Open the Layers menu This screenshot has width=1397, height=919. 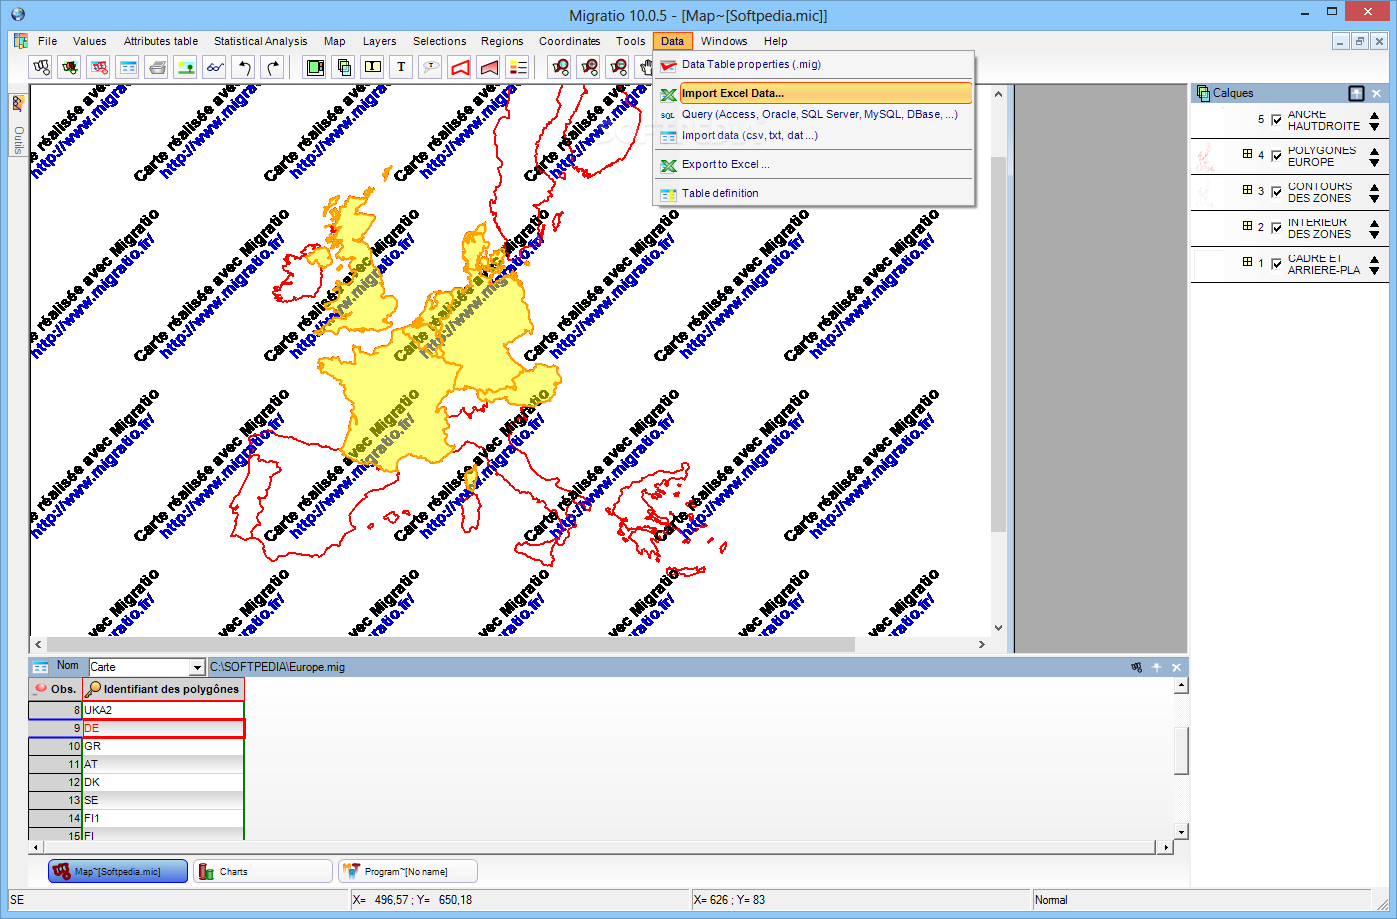[379, 41]
